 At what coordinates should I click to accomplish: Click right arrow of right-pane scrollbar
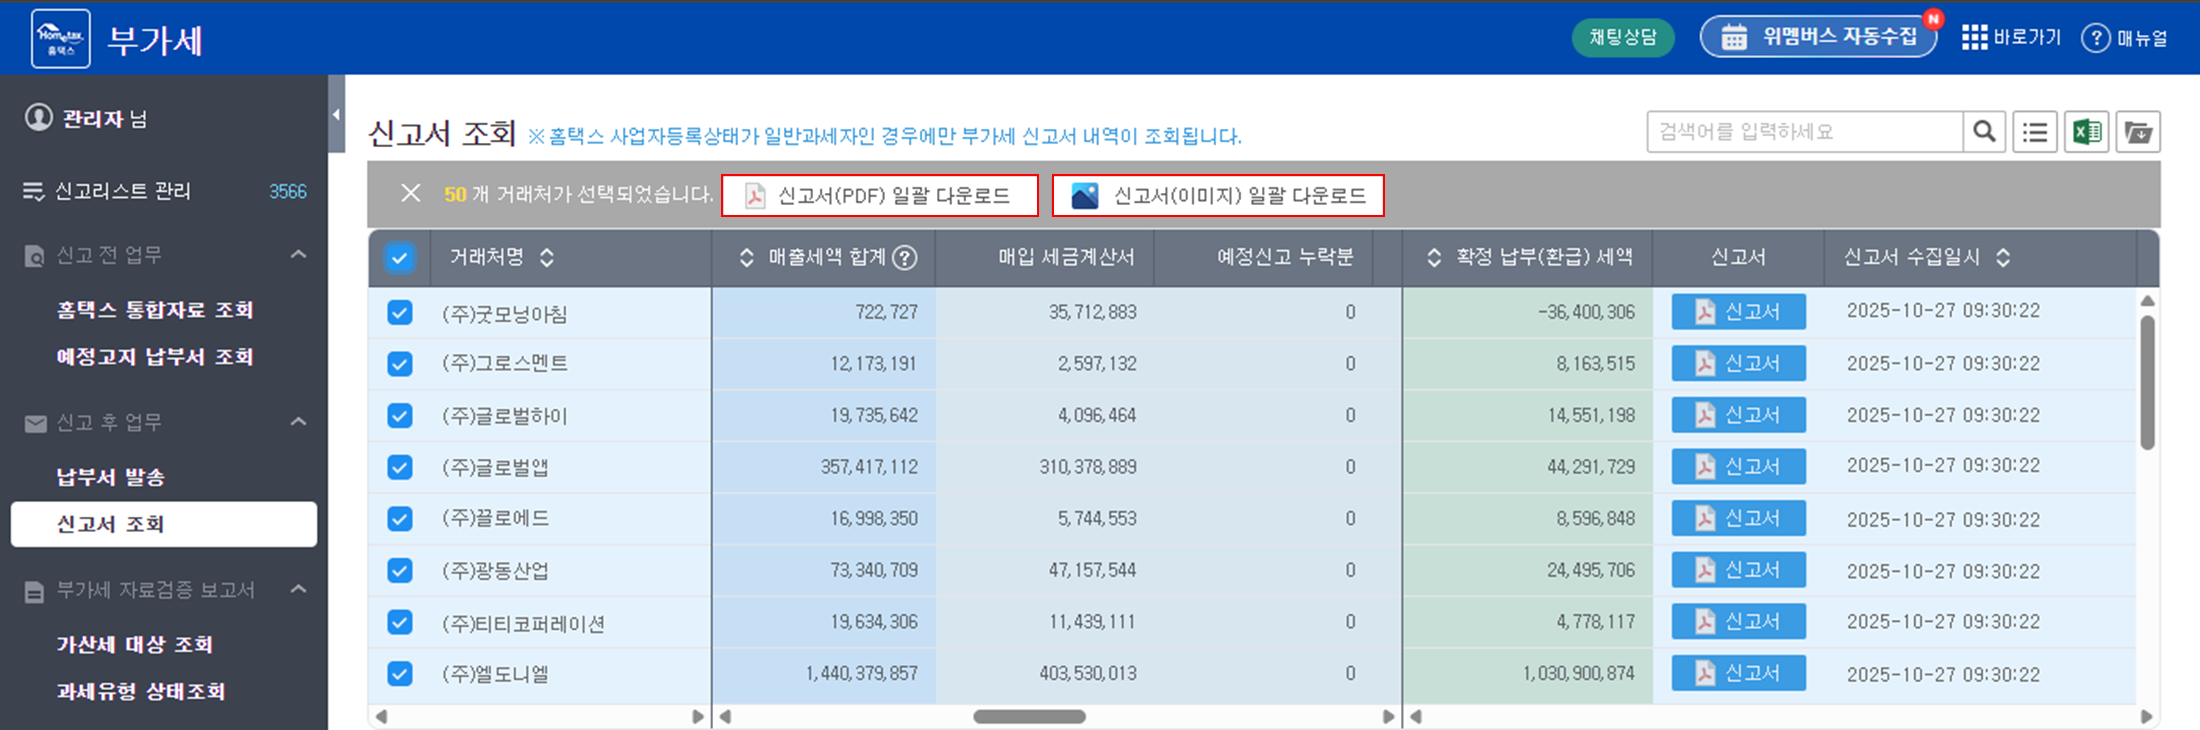2146,716
